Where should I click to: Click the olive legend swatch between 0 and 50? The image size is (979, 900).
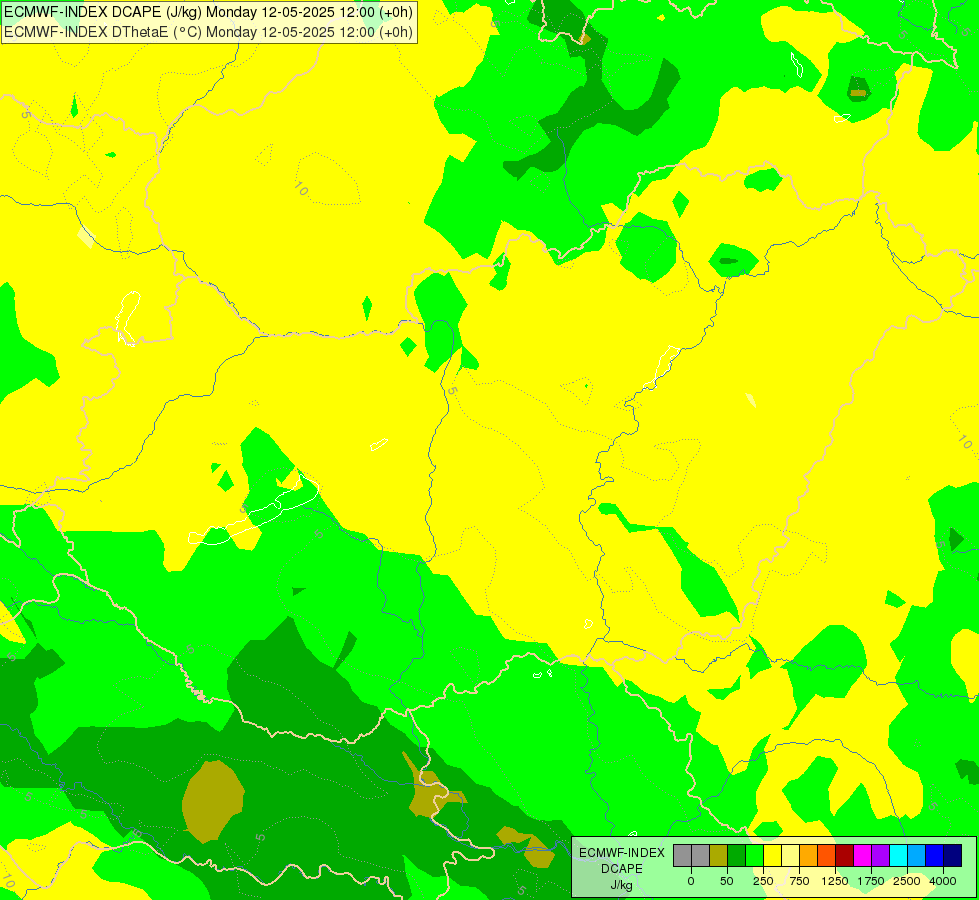tap(719, 856)
